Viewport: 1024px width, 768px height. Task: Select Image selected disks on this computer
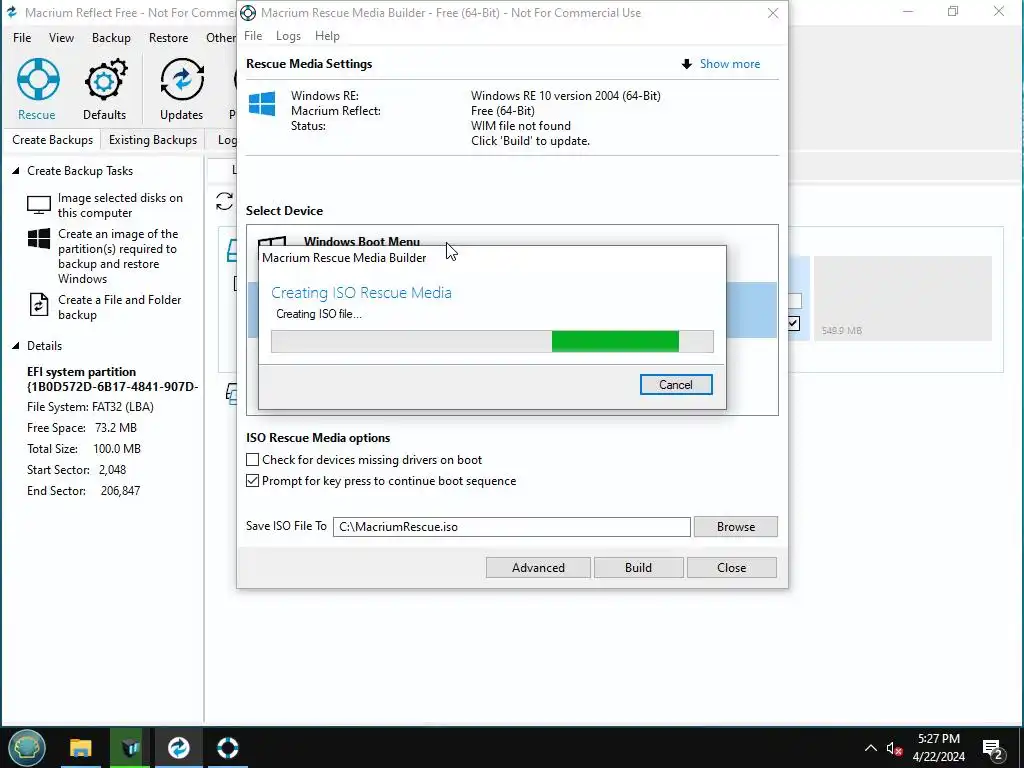click(x=120, y=205)
